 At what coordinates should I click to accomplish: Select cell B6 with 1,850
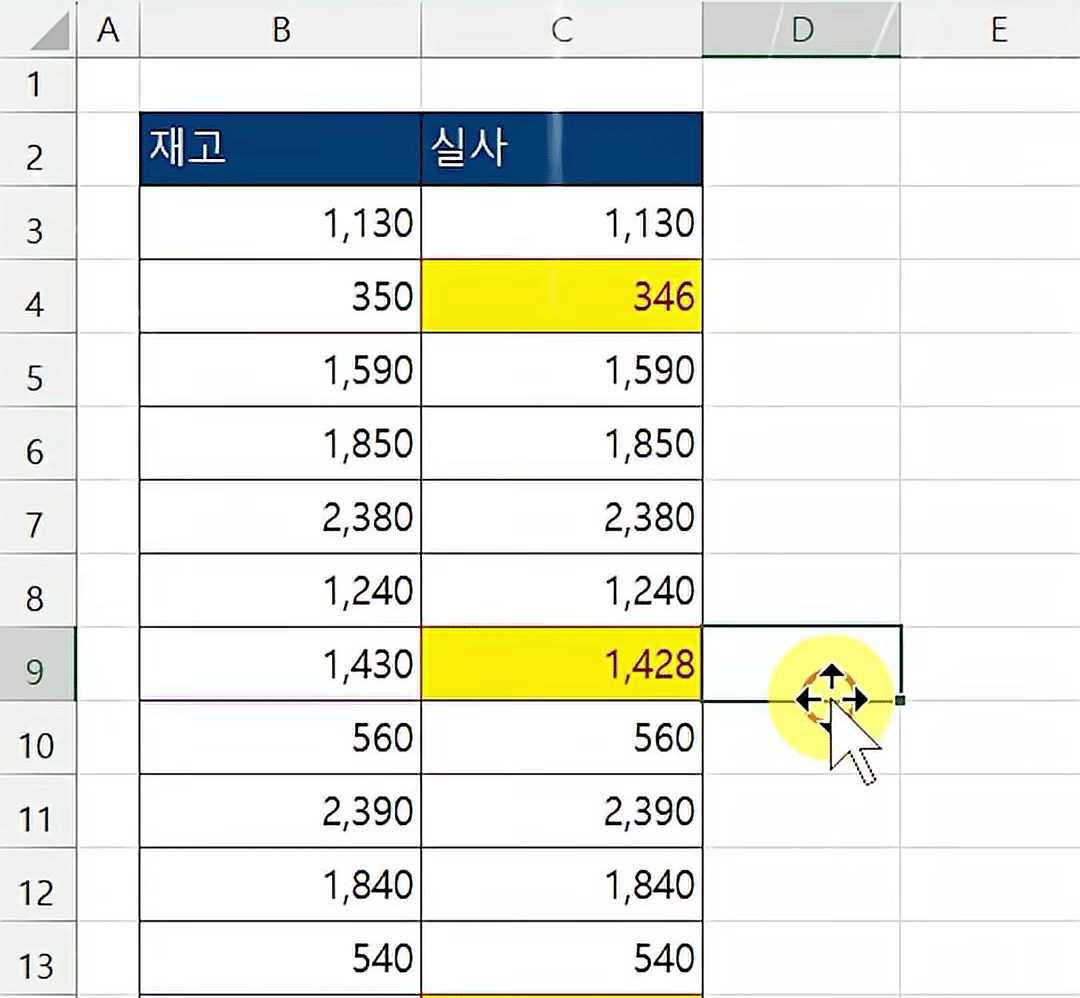click(280, 444)
